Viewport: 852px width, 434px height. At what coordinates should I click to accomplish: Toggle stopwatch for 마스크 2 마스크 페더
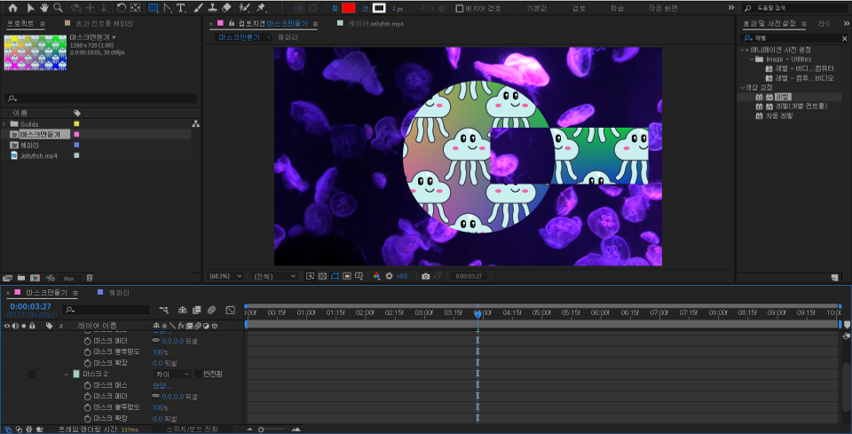[87, 397]
